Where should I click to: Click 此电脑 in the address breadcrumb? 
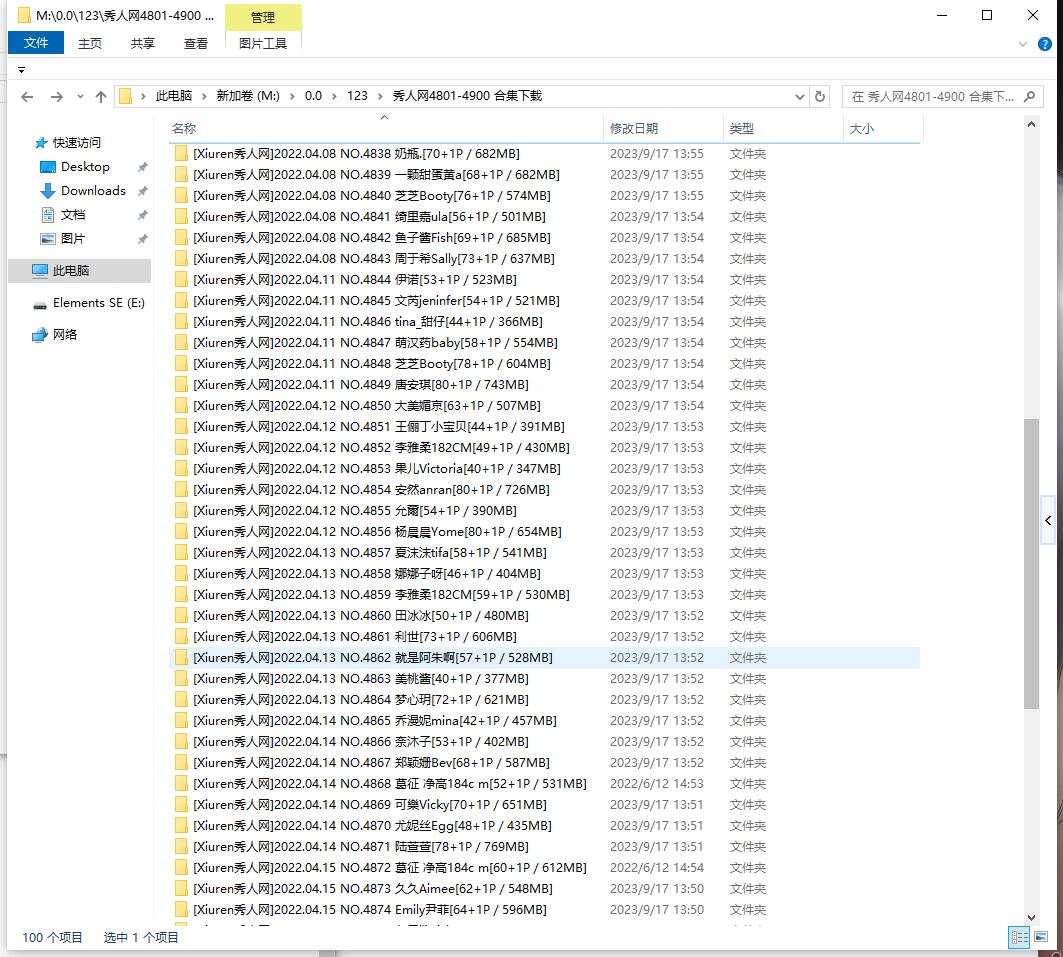[174, 96]
